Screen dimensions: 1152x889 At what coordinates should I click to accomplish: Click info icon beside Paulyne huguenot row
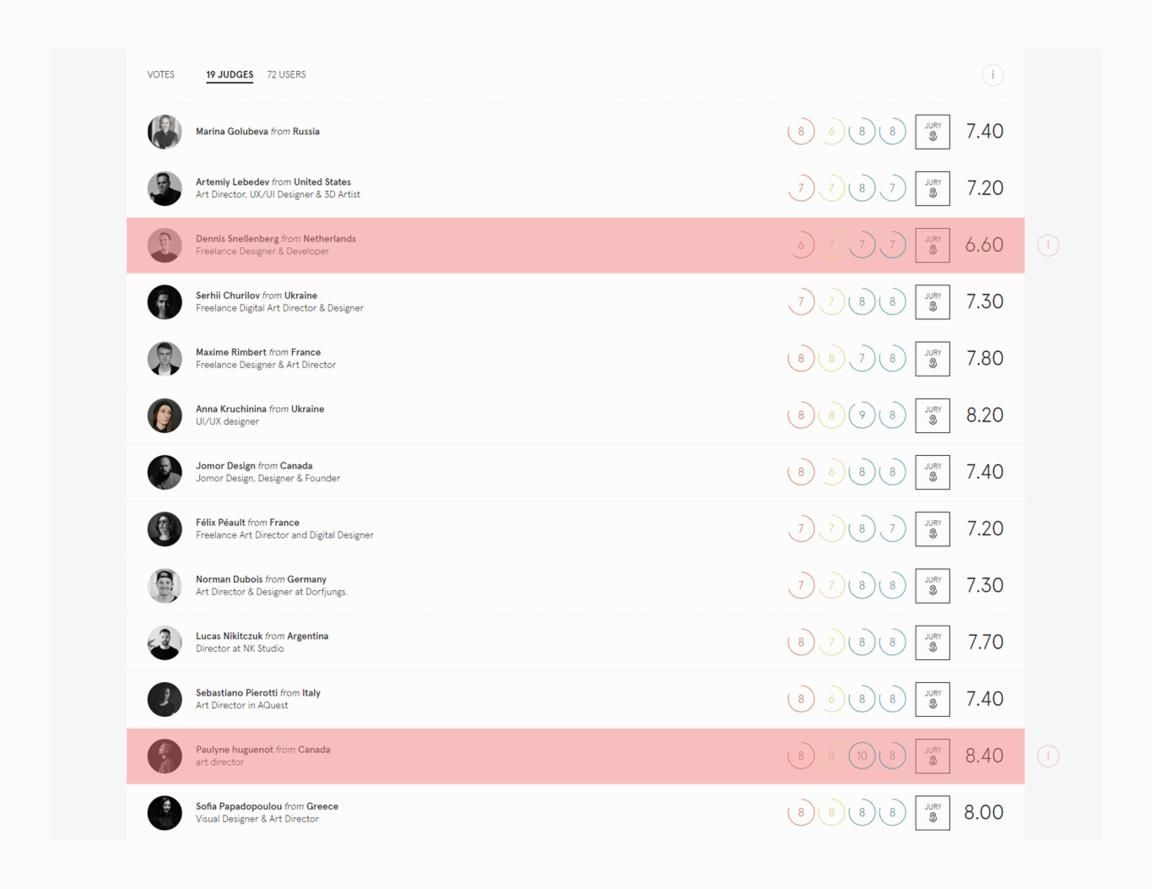pyautogui.click(x=1048, y=756)
